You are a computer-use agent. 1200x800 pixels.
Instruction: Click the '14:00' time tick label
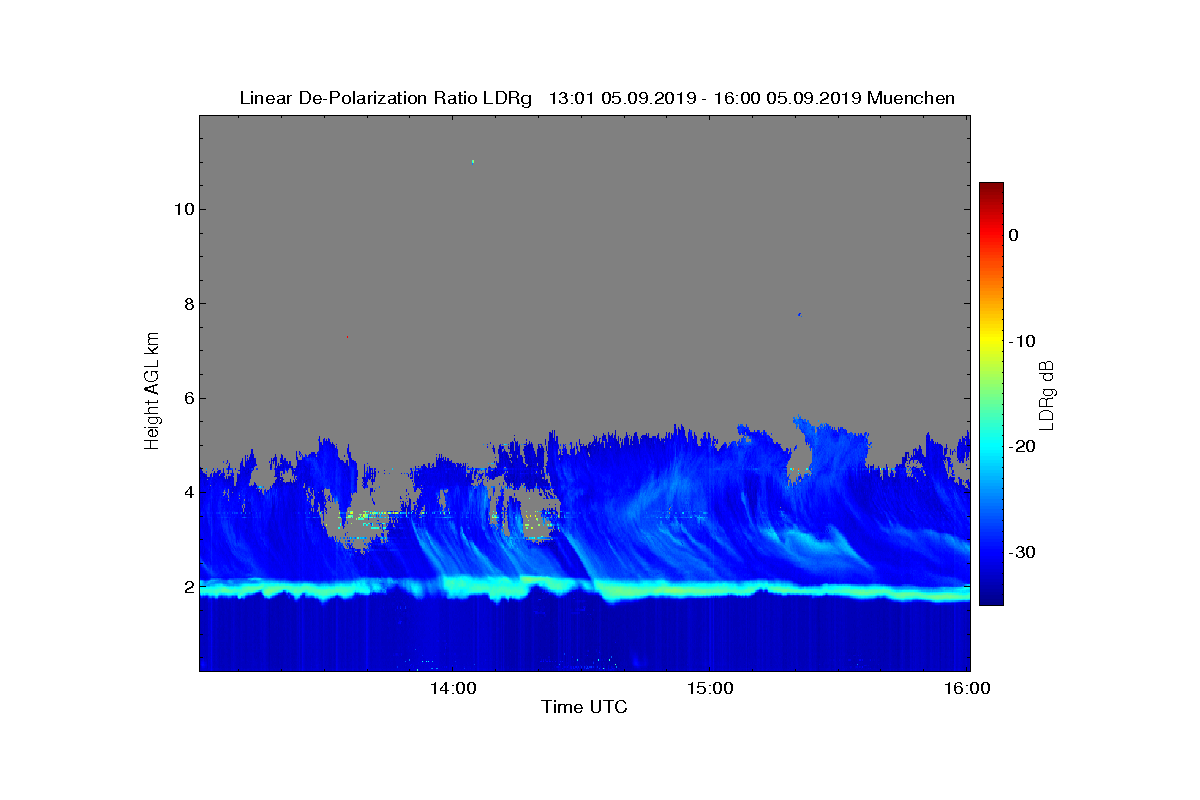pos(452,688)
